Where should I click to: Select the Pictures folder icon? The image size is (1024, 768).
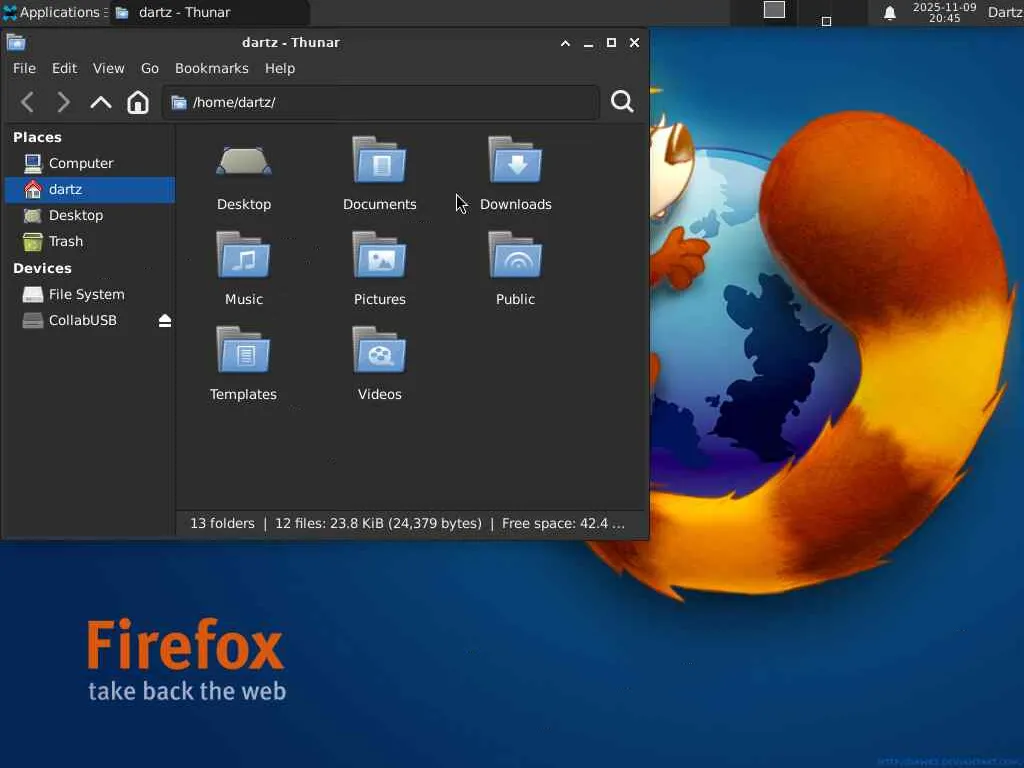tap(379, 255)
